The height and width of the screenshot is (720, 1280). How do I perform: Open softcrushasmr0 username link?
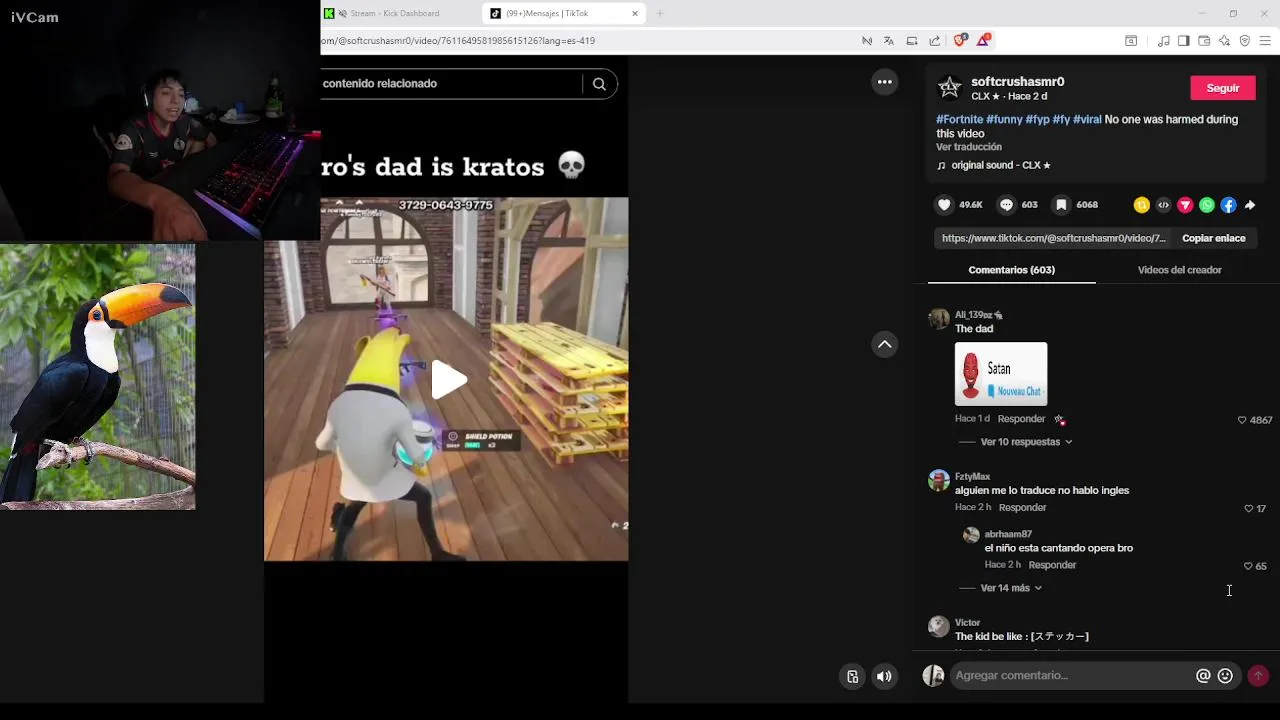click(1017, 82)
